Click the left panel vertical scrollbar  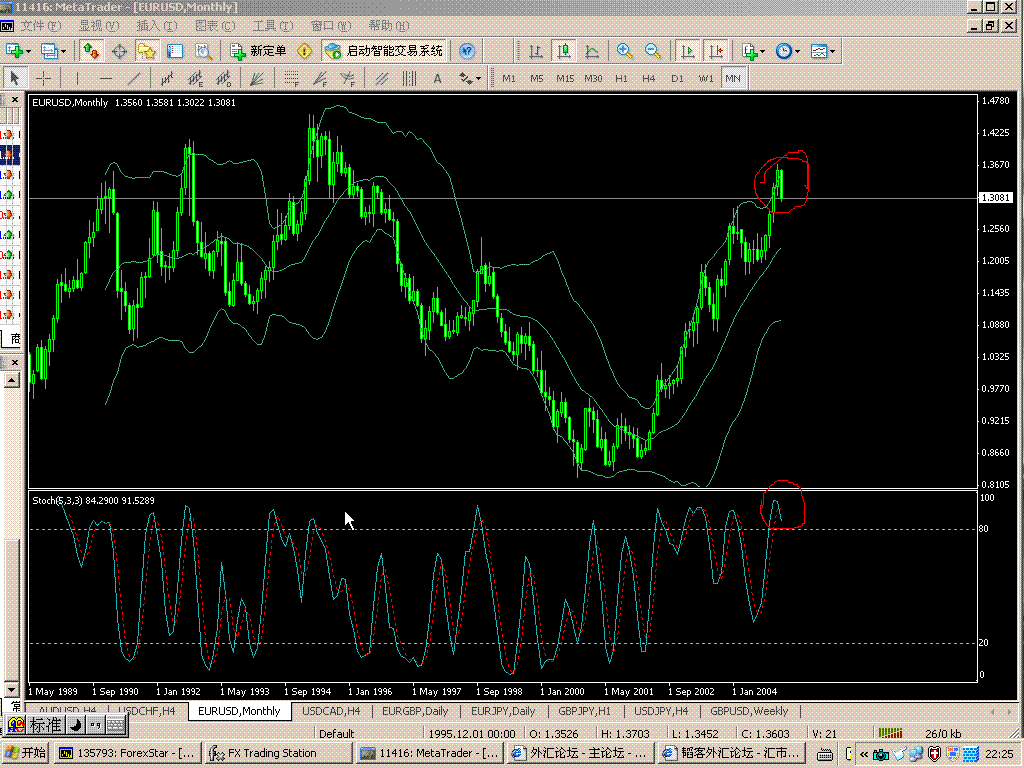(x=12, y=600)
